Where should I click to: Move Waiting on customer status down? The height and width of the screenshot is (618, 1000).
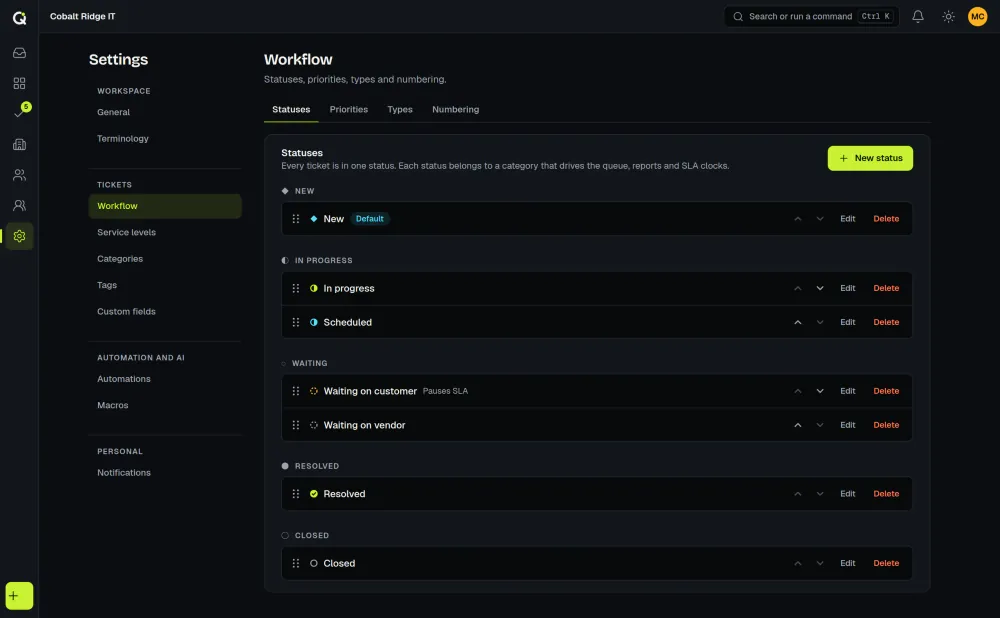click(x=820, y=391)
